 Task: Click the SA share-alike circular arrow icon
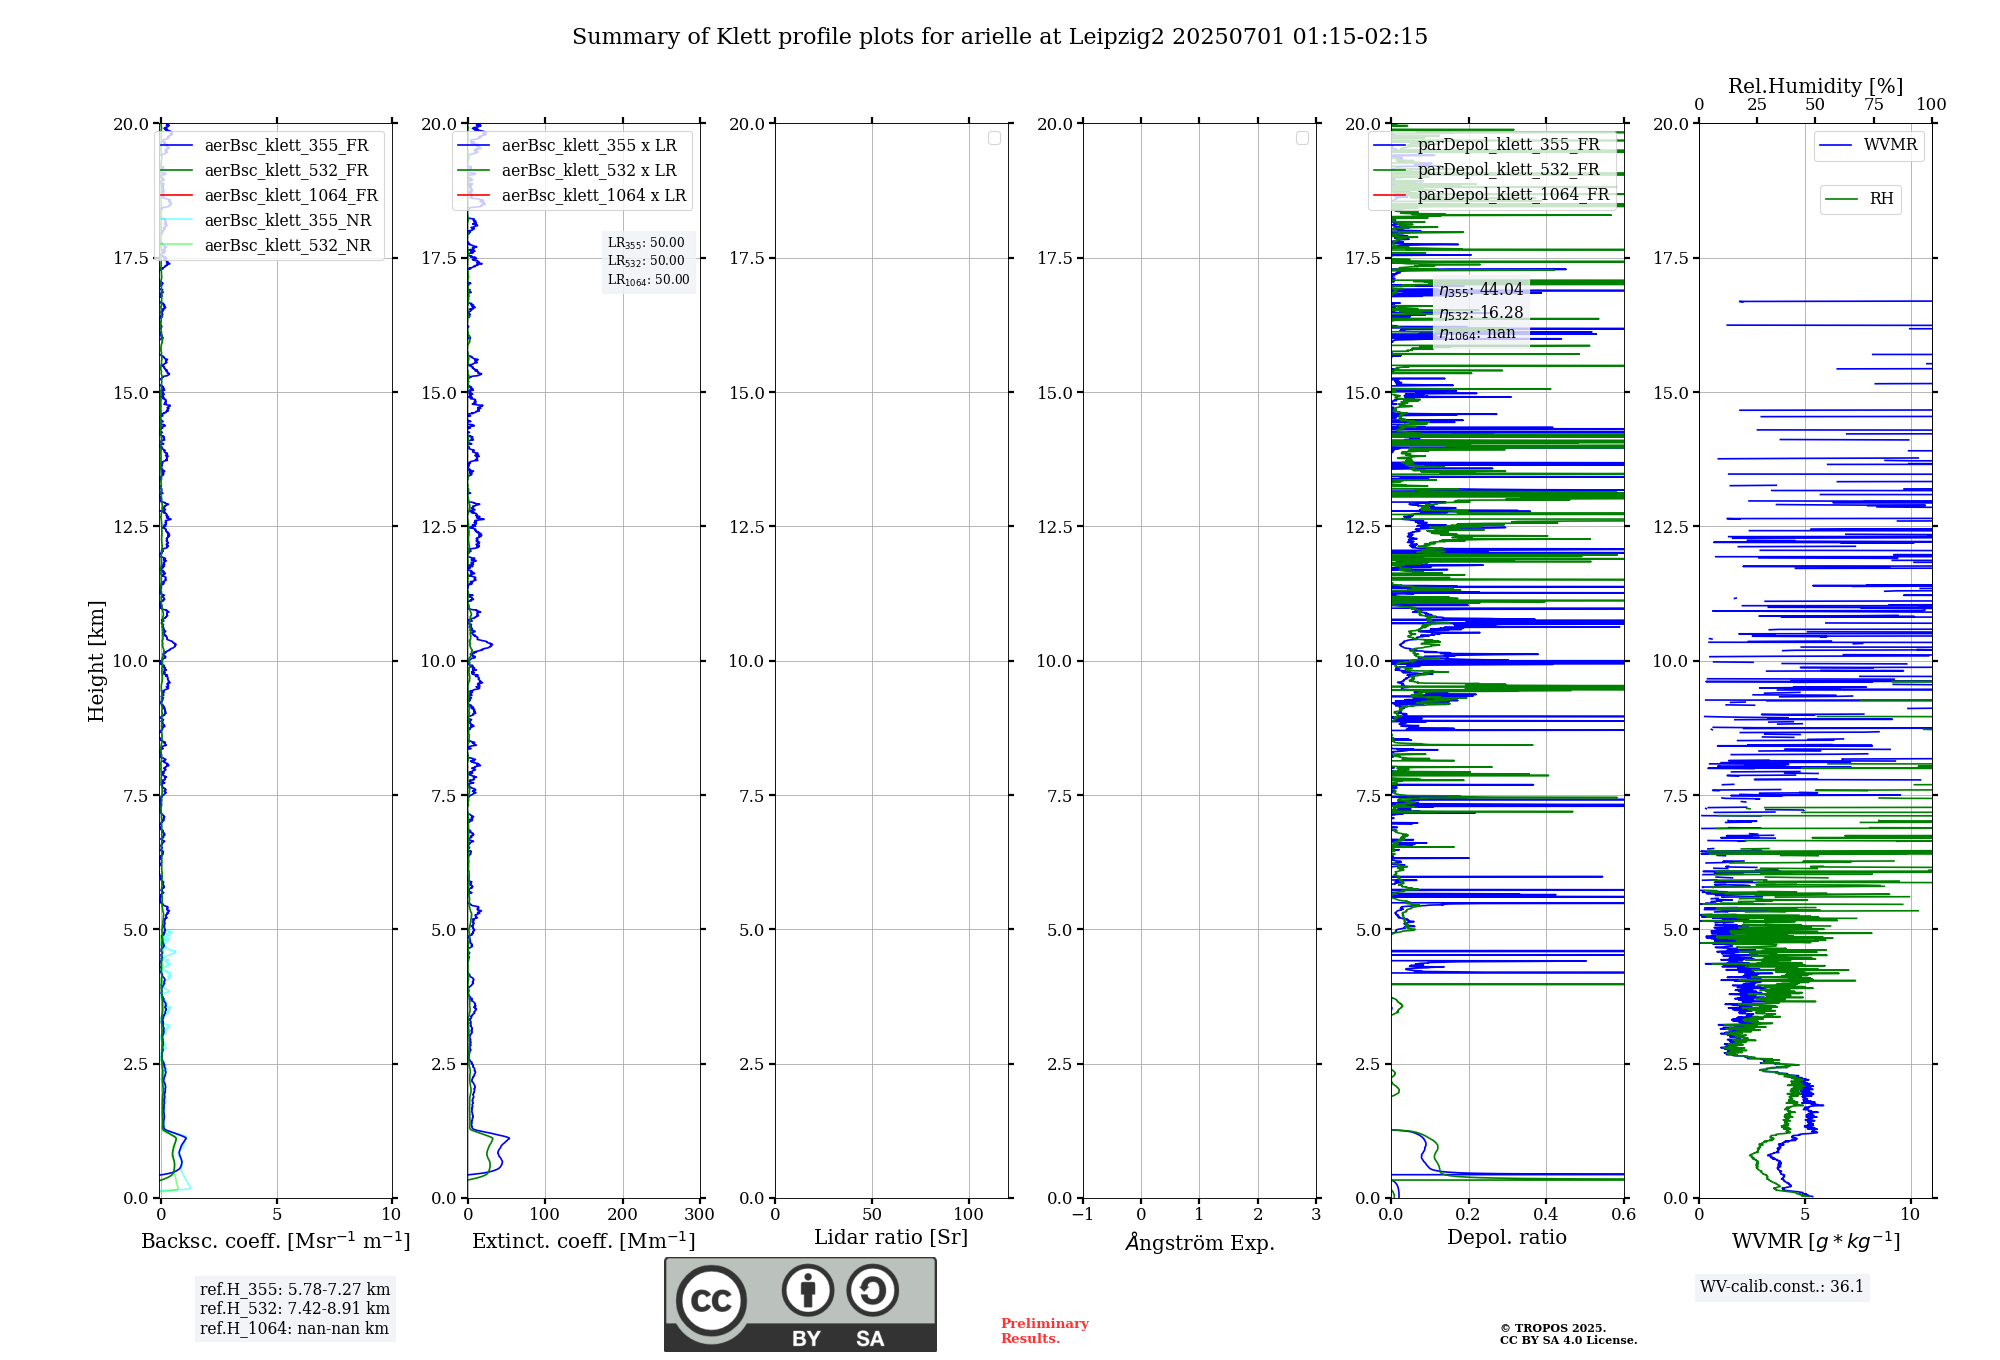[872, 1290]
